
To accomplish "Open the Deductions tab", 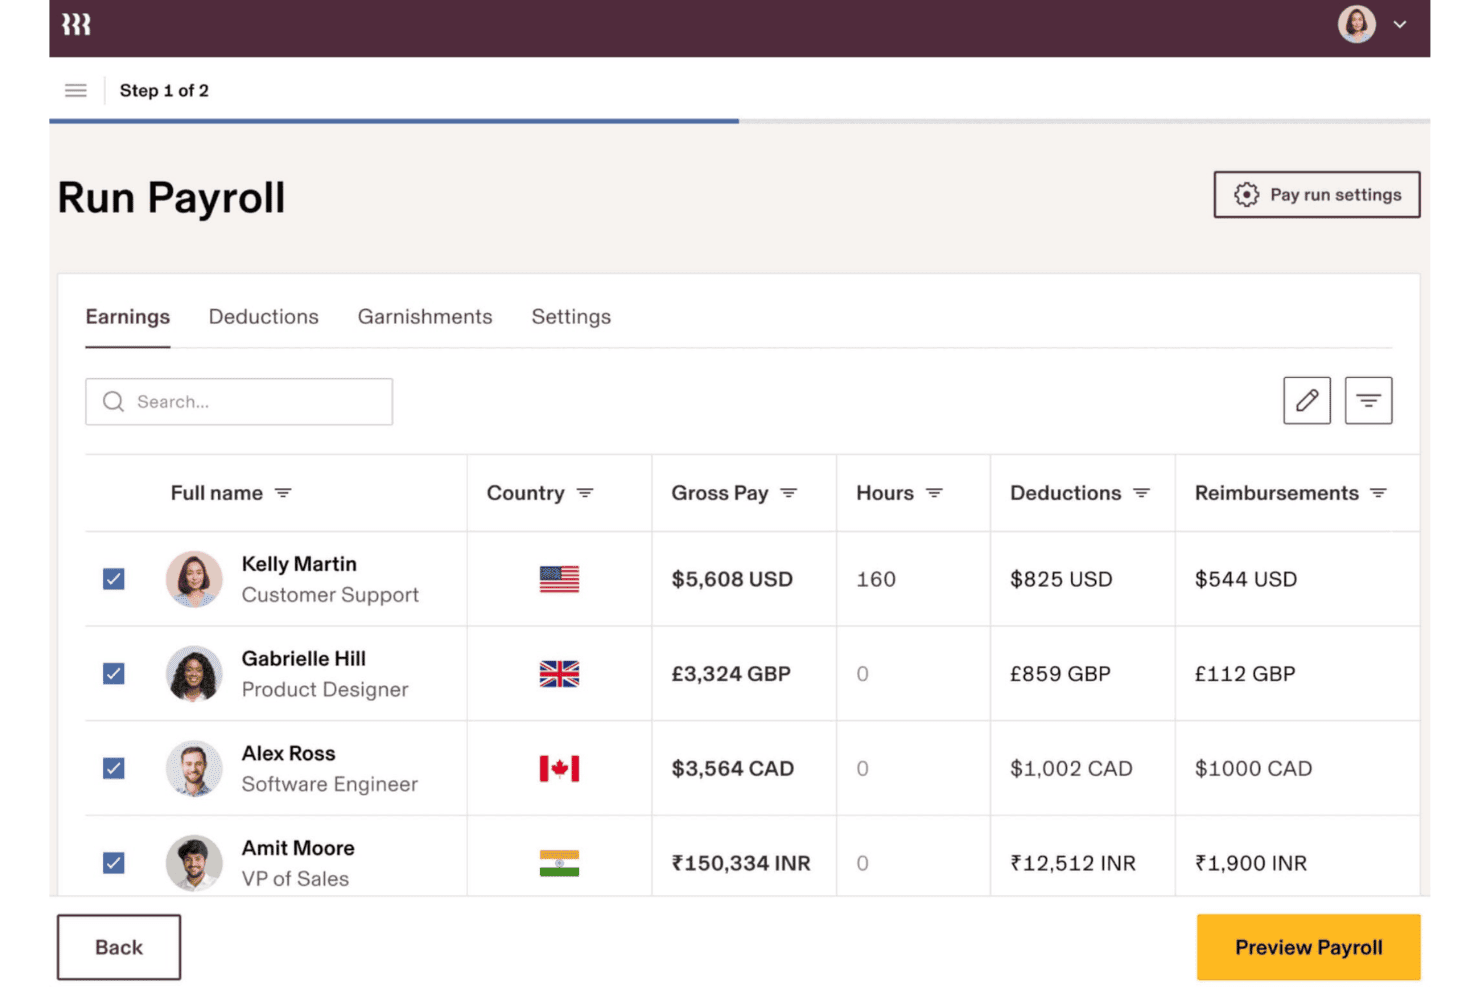I will coord(264,317).
